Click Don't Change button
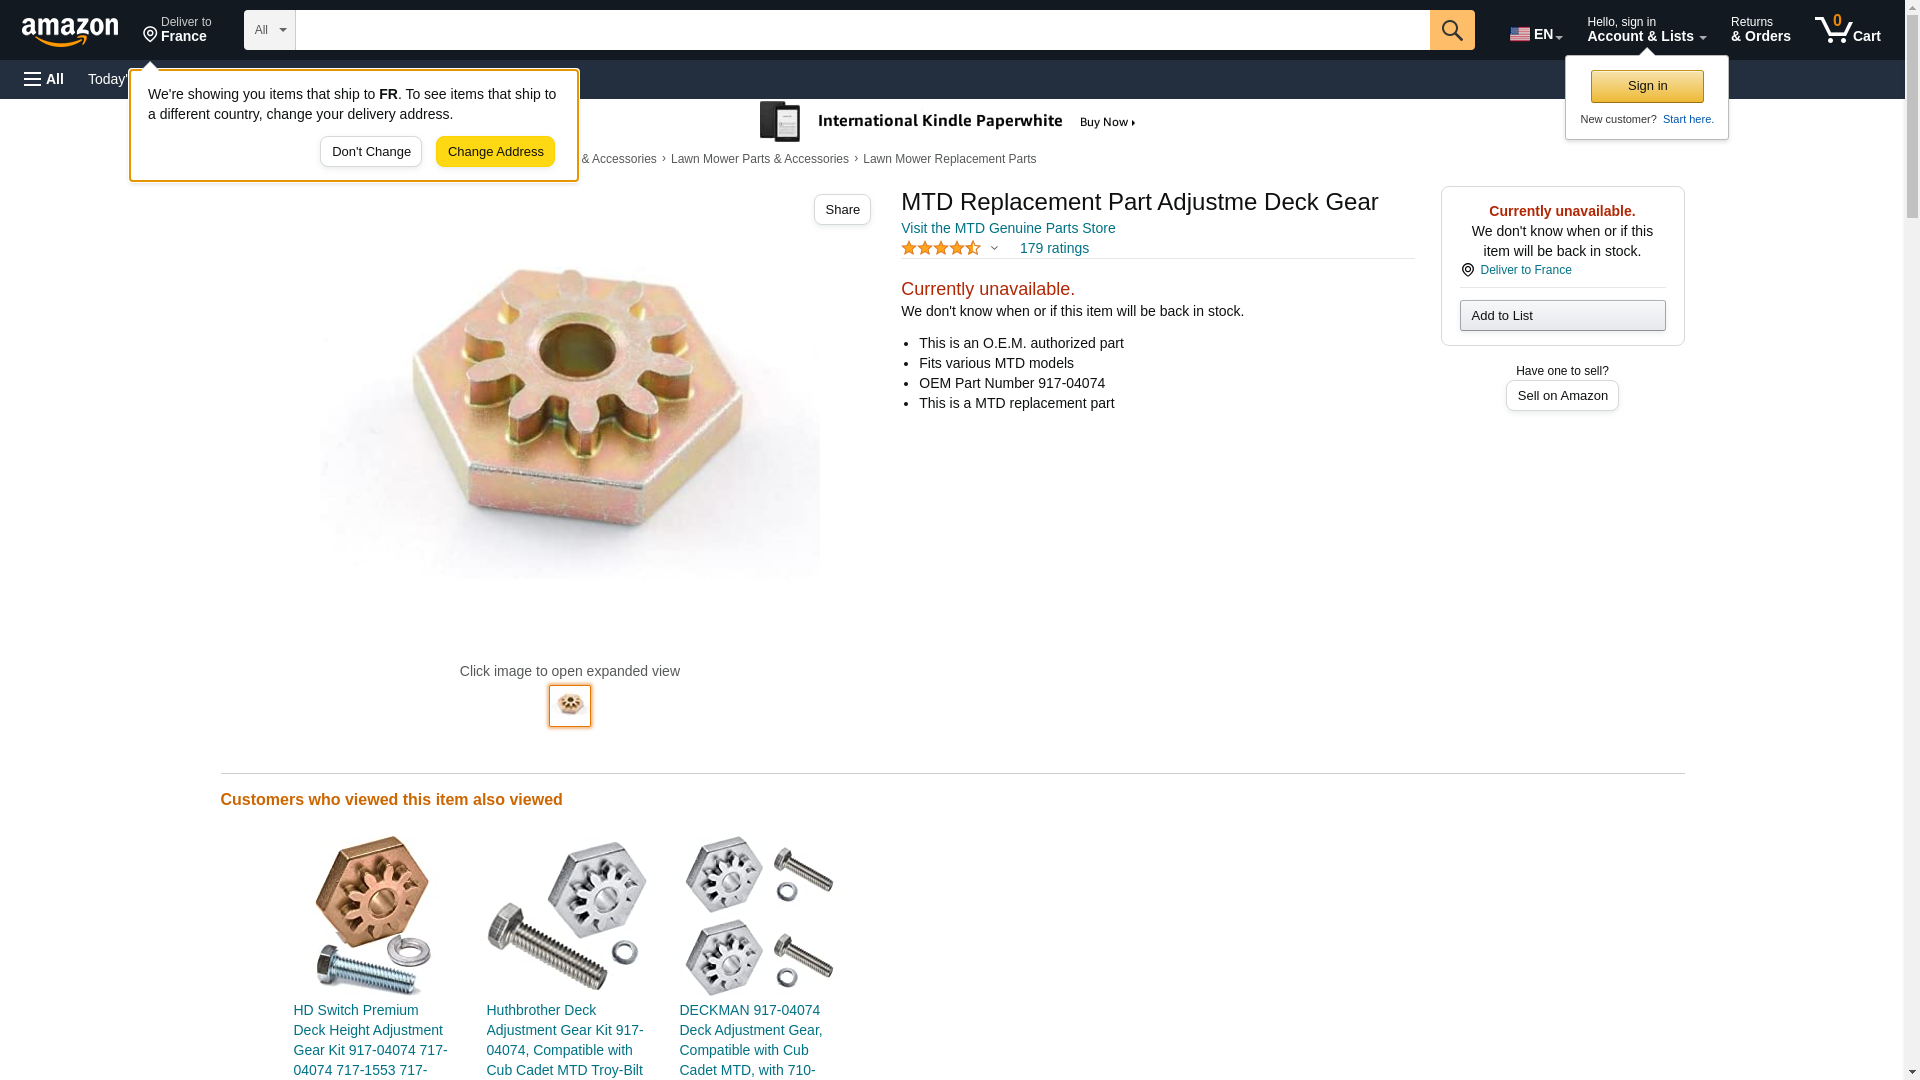The image size is (1920, 1080). pos(371,152)
